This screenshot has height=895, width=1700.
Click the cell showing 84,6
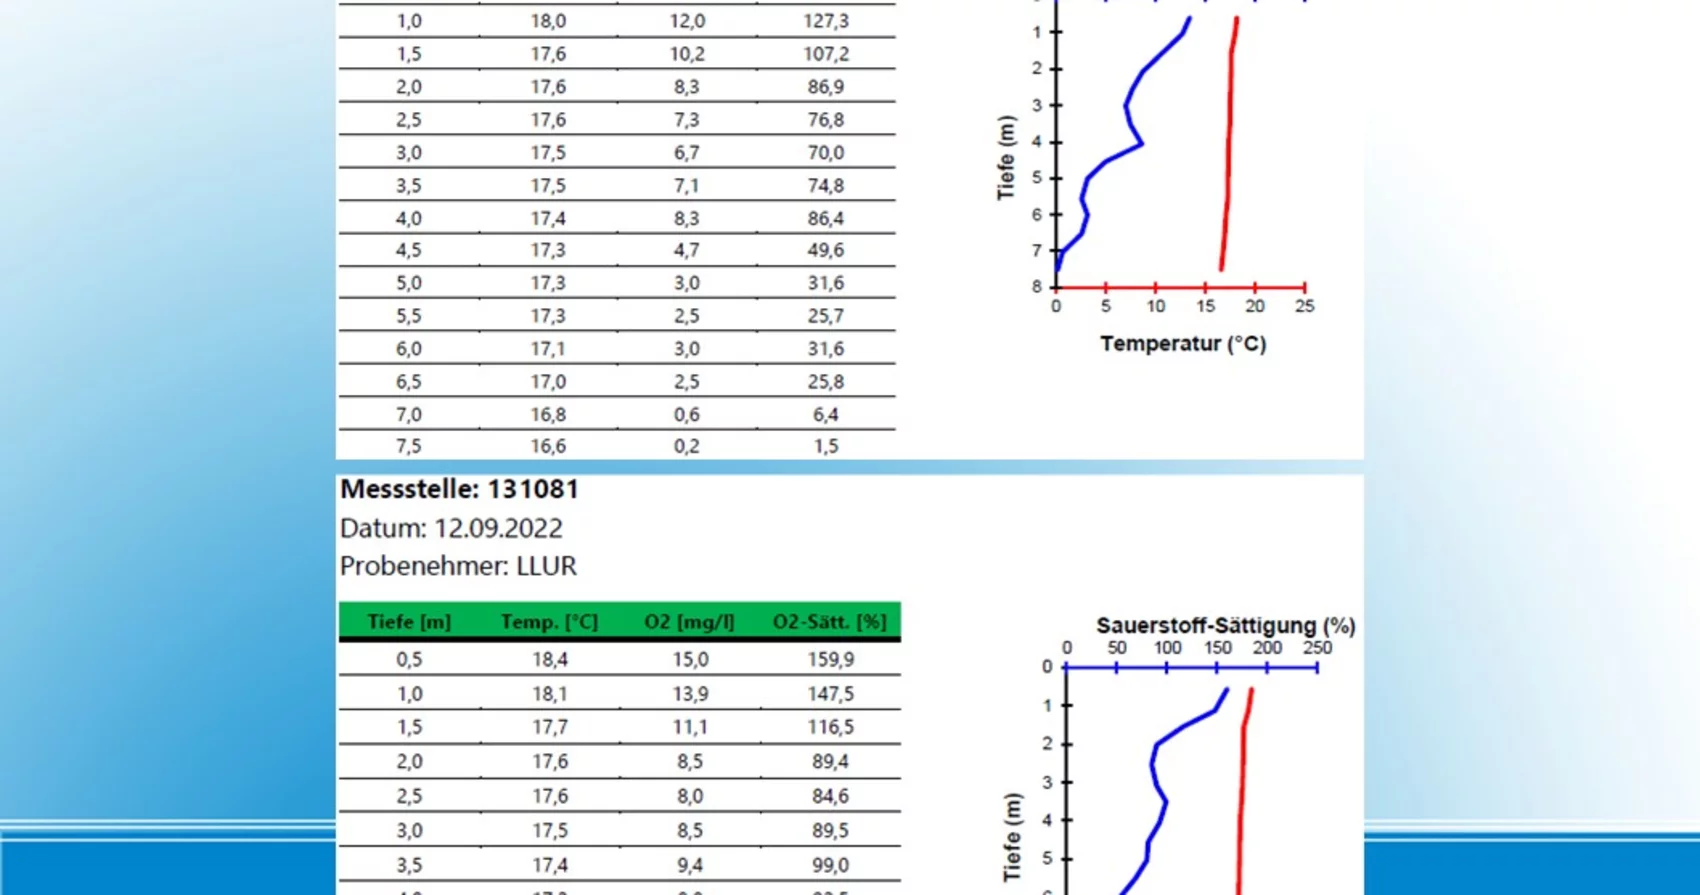tap(831, 797)
